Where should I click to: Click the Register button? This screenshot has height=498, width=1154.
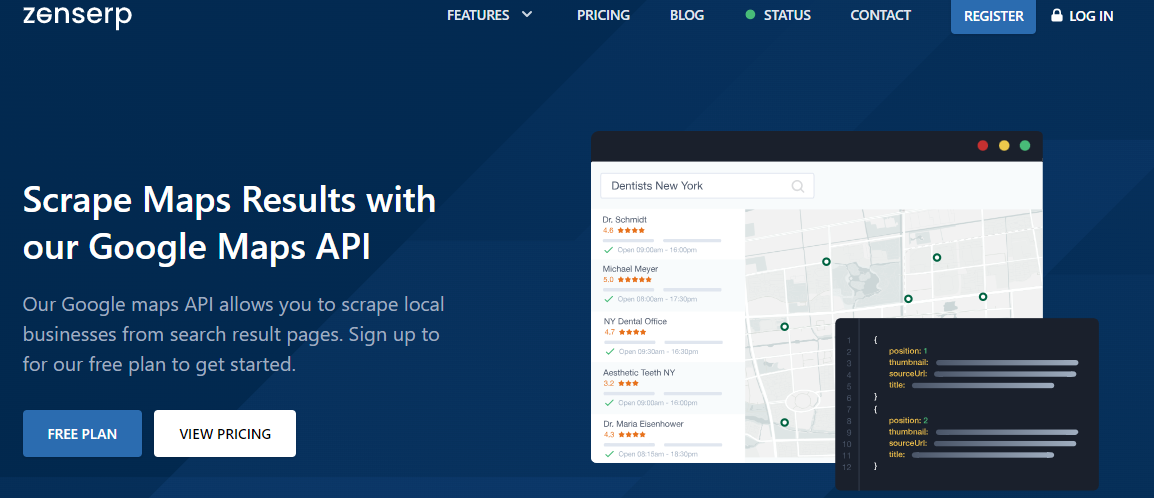[x=993, y=16]
